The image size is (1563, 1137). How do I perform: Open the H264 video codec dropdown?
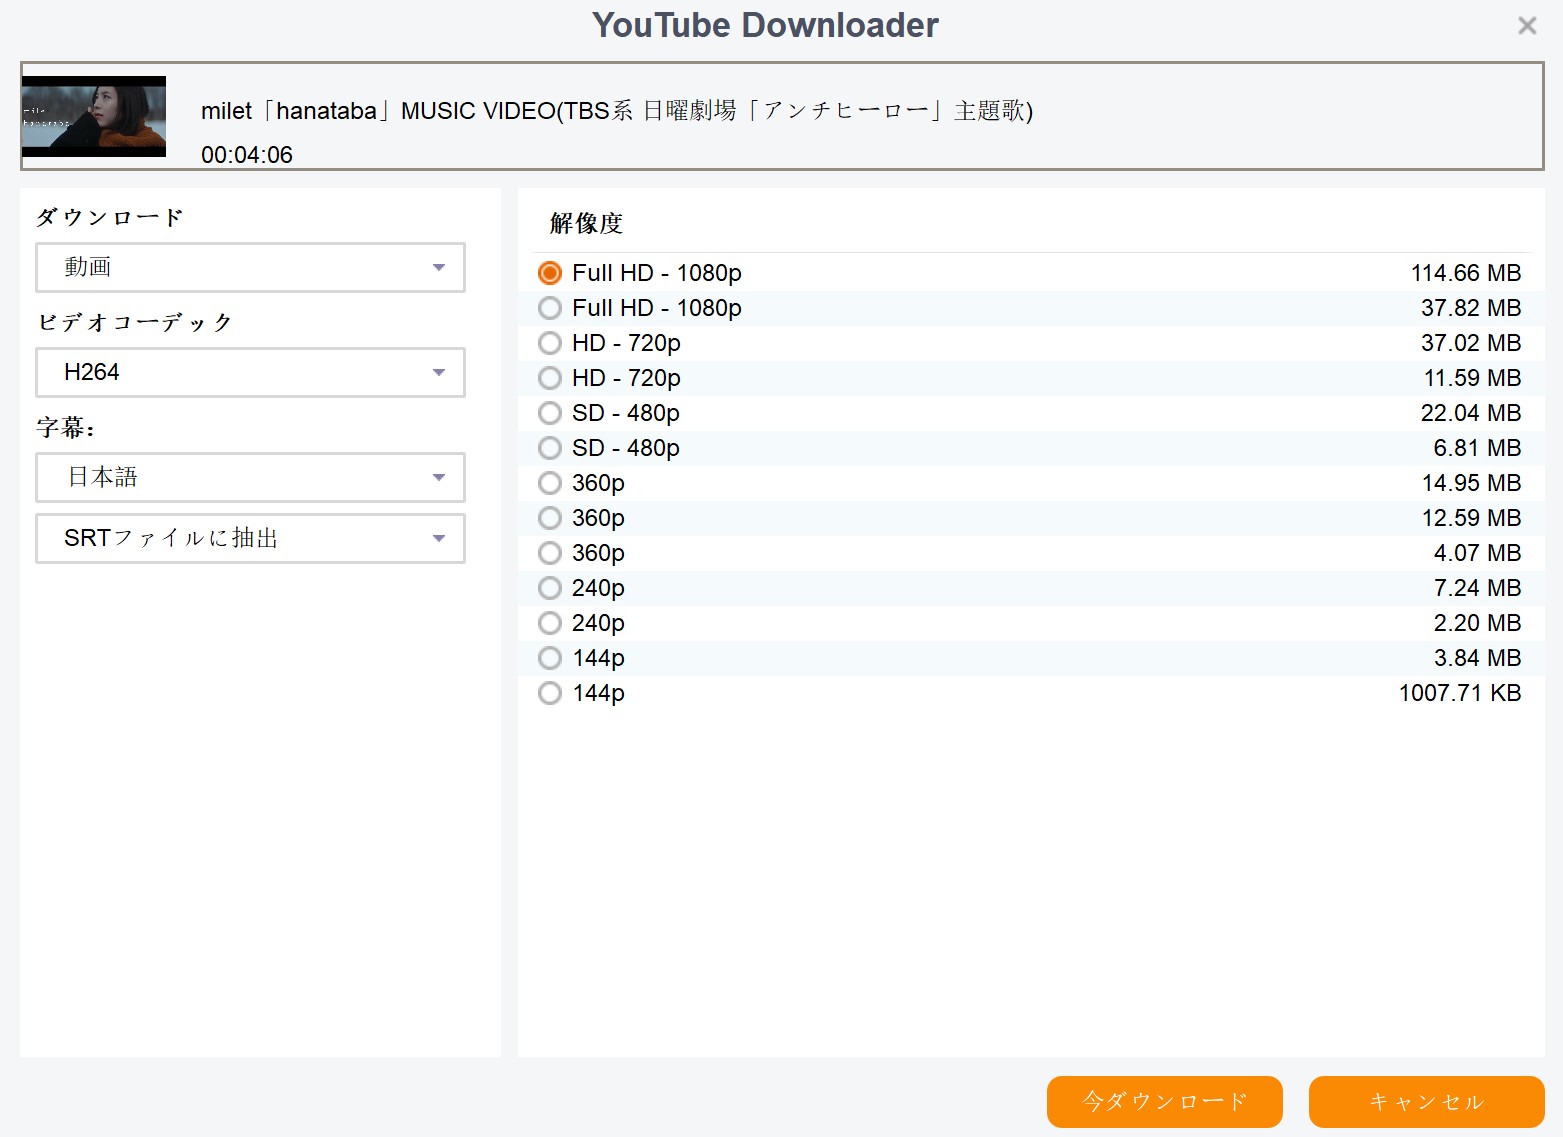click(x=250, y=372)
